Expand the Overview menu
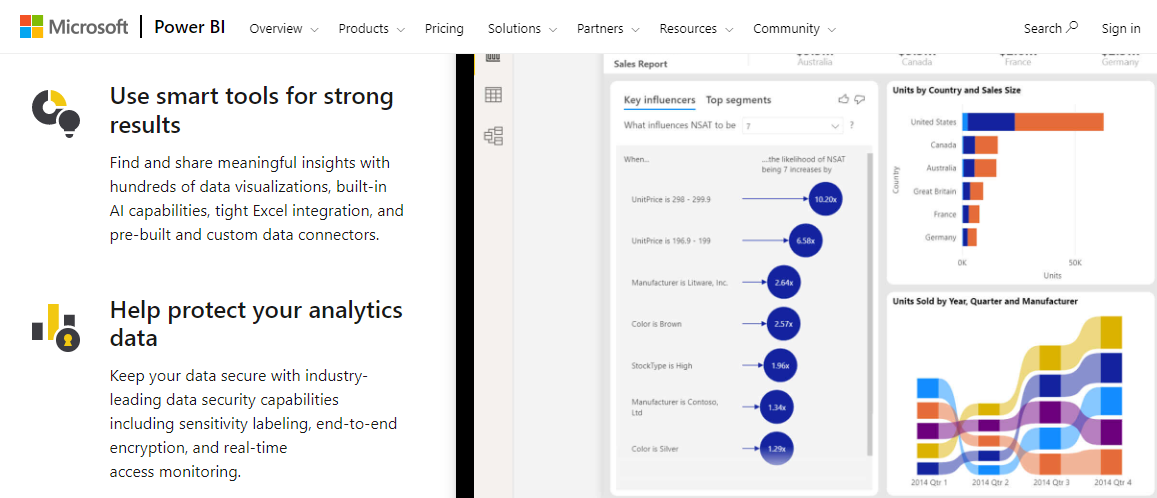Viewport: 1157px width, 498px height. [x=283, y=29]
